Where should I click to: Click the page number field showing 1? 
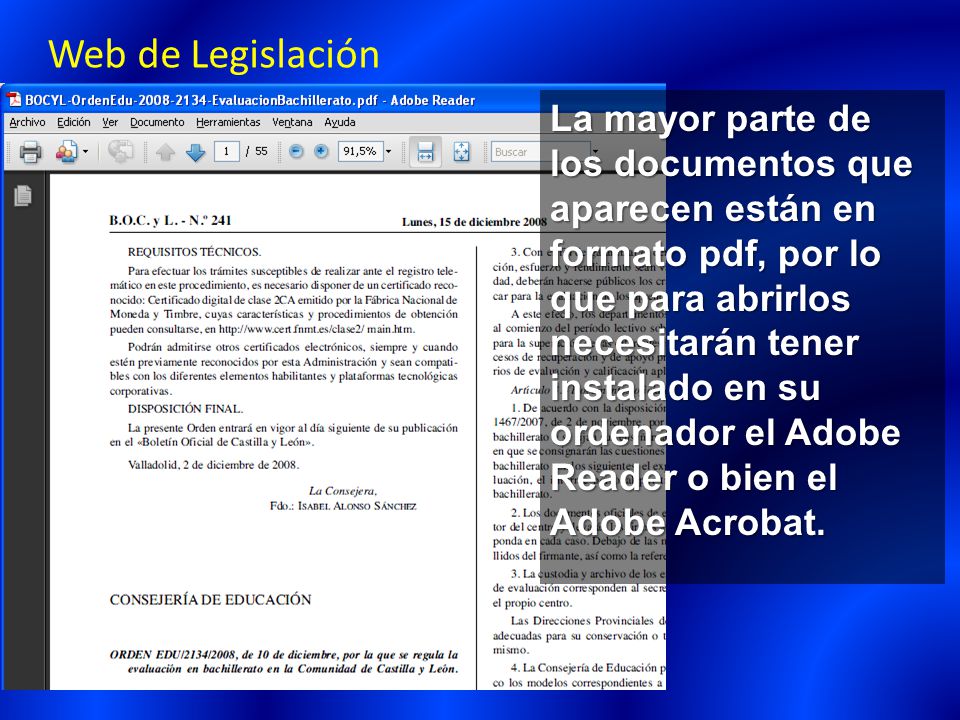(x=226, y=151)
